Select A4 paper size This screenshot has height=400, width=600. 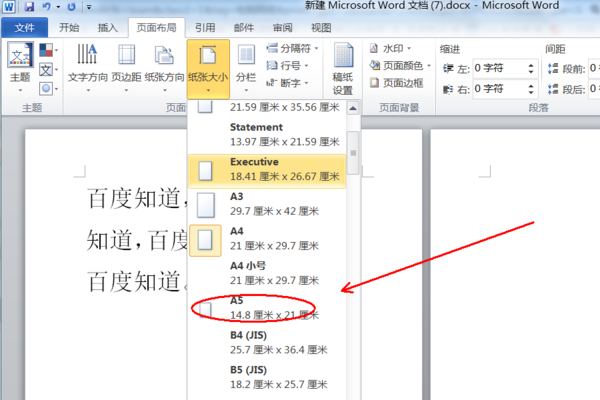[267, 238]
